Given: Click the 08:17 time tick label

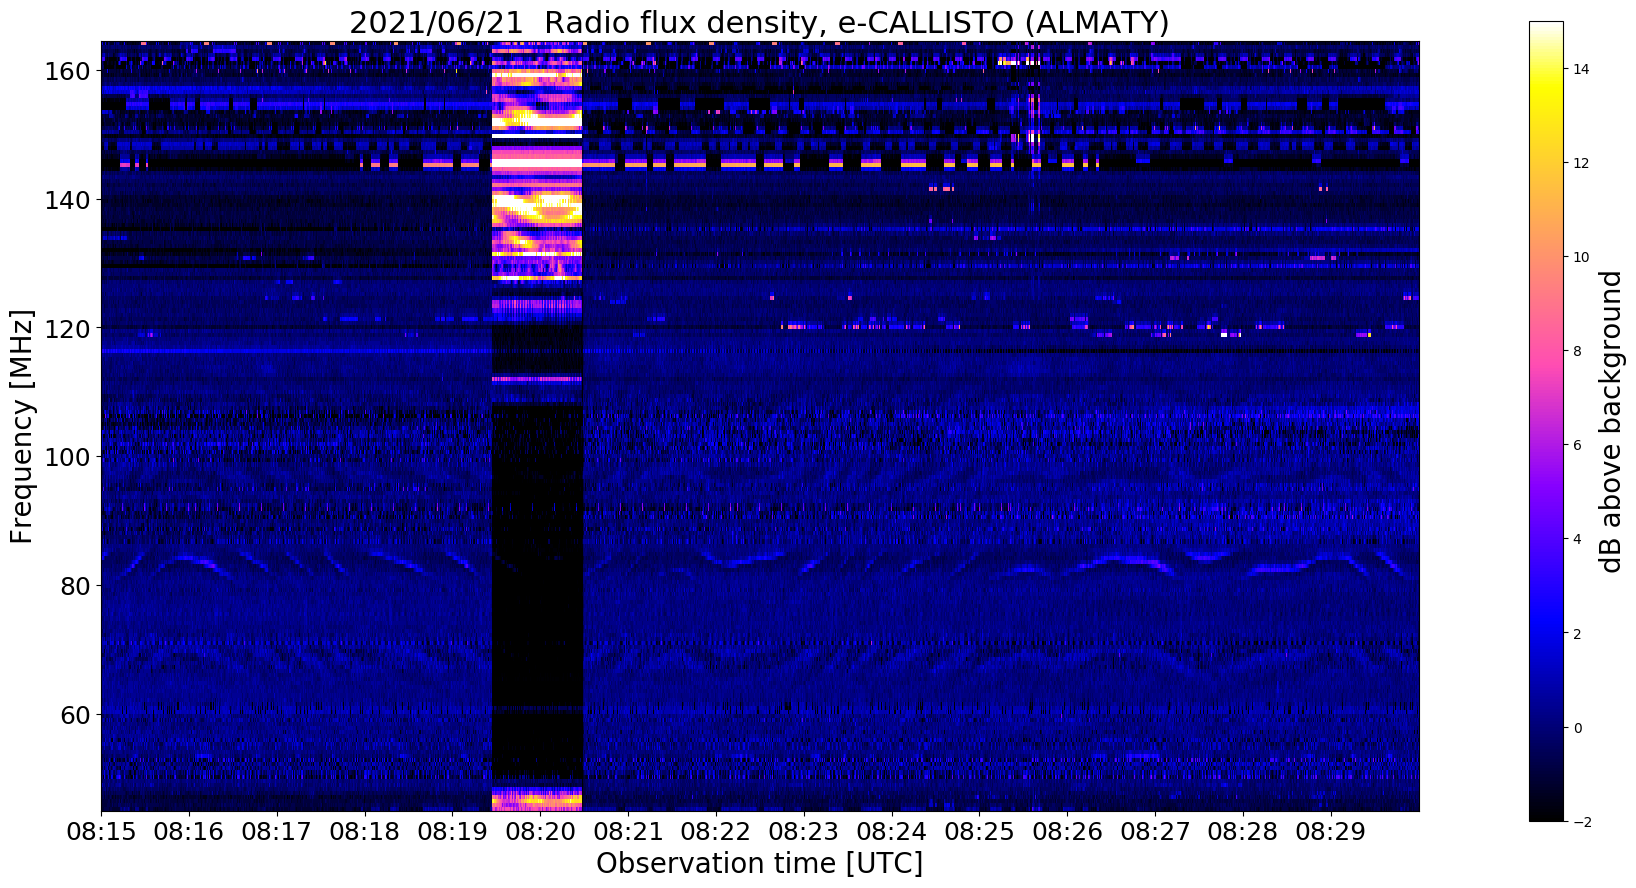Looking at the screenshot, I should click(x=277, y=831).
